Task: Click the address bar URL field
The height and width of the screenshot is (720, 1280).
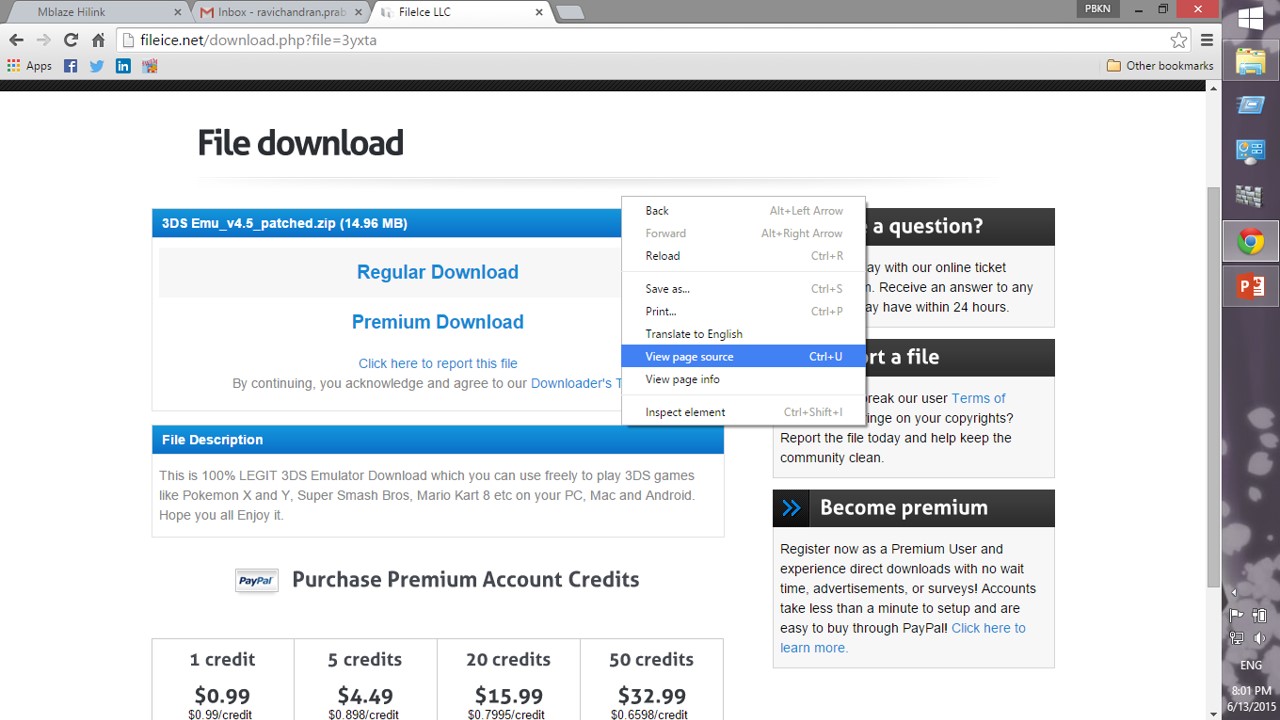Action: [x=640, y=40]
